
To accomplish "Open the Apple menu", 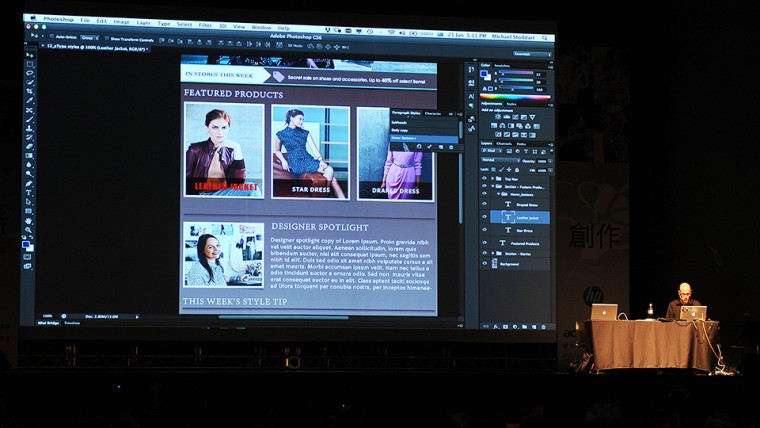I will coord(32,18).
